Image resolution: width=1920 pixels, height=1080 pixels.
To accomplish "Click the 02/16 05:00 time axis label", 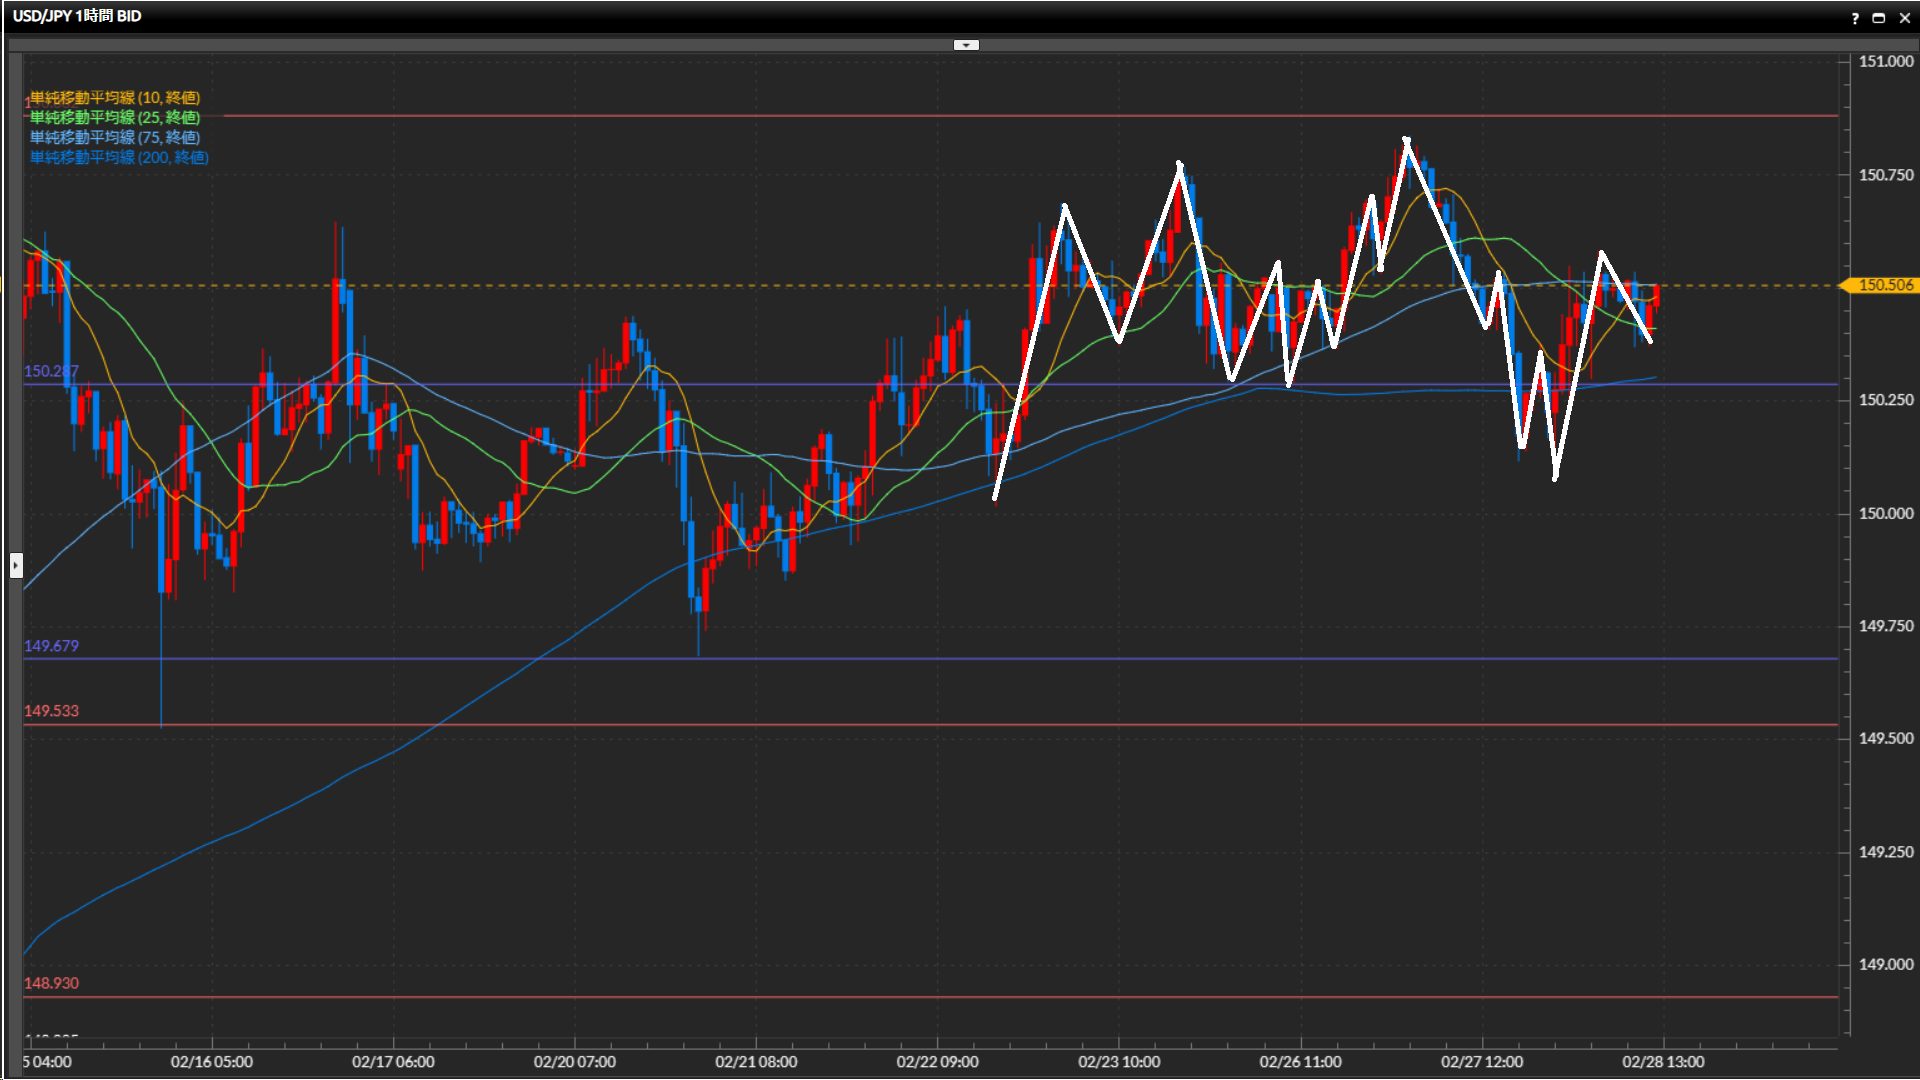I will pos(212,1062).
